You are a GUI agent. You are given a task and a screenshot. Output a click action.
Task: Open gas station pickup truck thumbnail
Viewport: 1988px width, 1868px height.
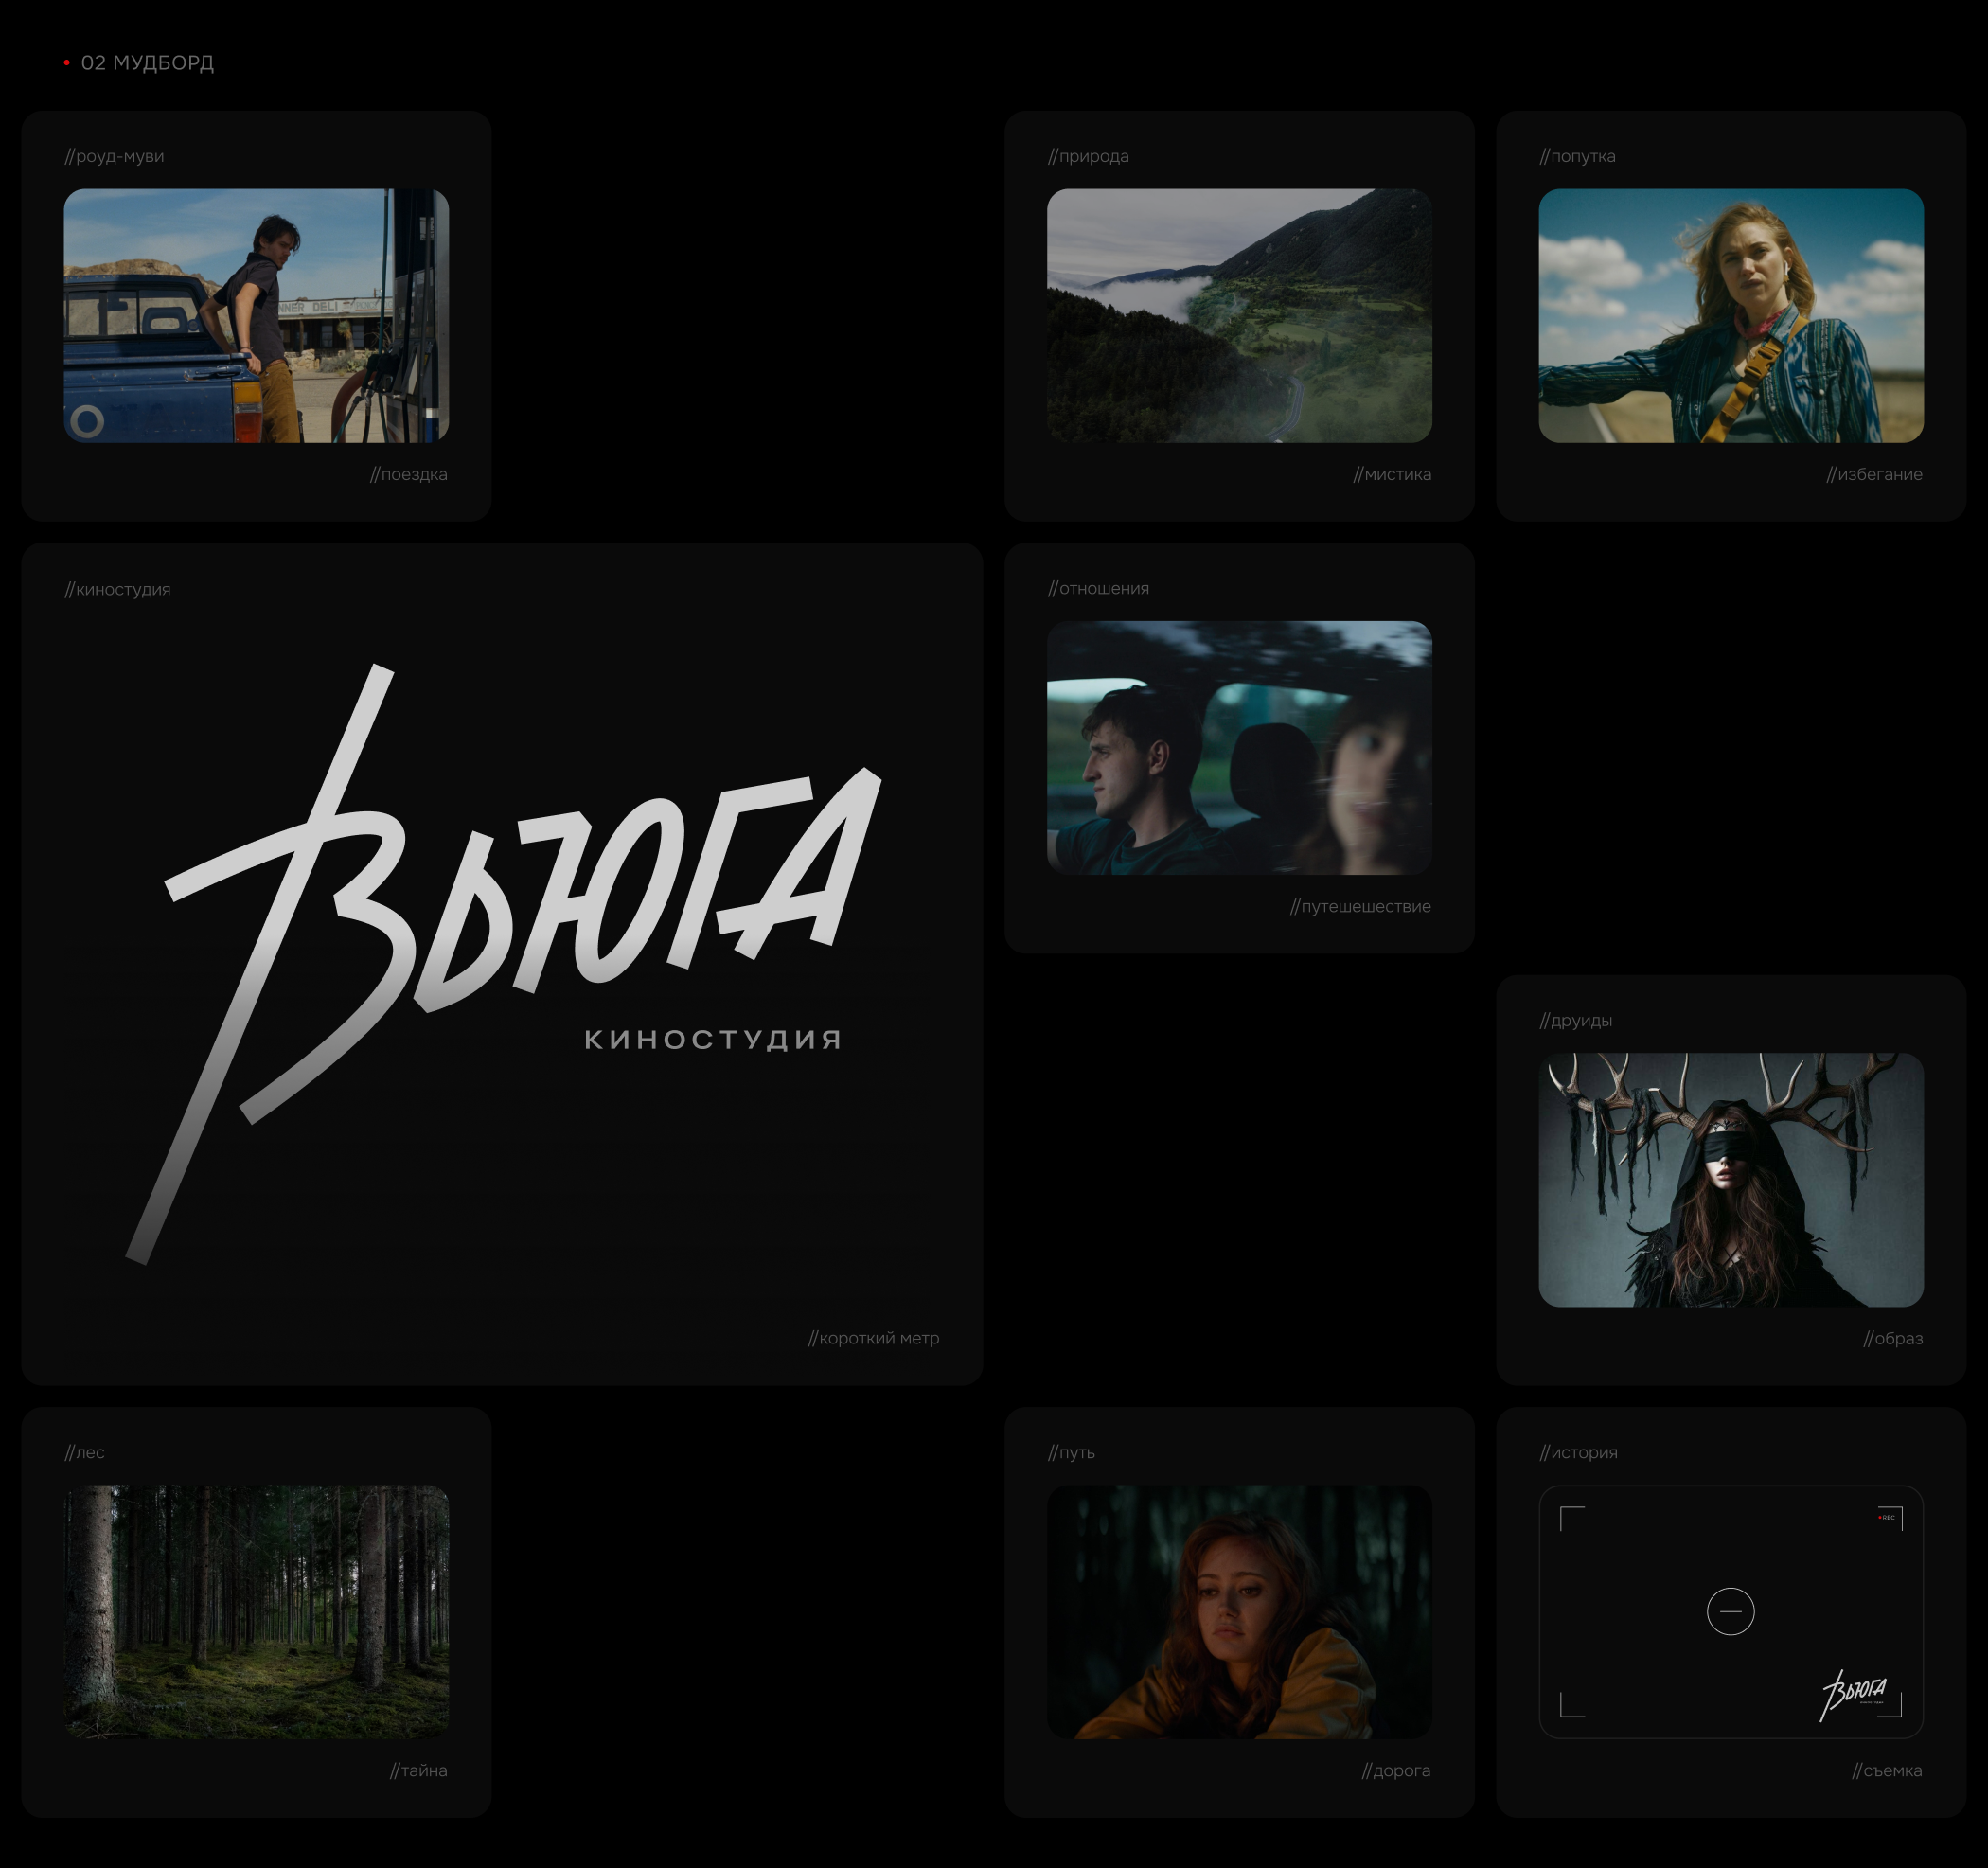(256, 315)
